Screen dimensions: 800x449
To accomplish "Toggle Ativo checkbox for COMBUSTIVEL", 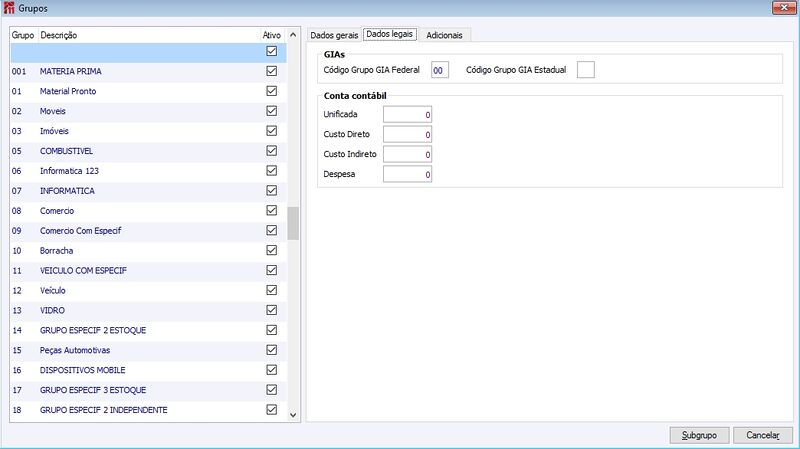I will pyautogui.click(x=271, y=151).
